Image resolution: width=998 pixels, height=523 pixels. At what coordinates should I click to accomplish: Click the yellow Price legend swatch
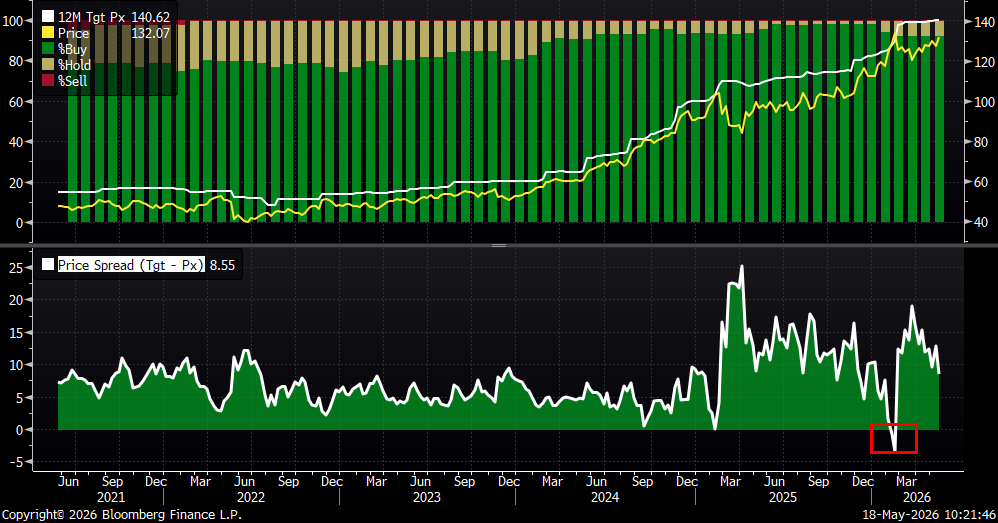point(48,32)
